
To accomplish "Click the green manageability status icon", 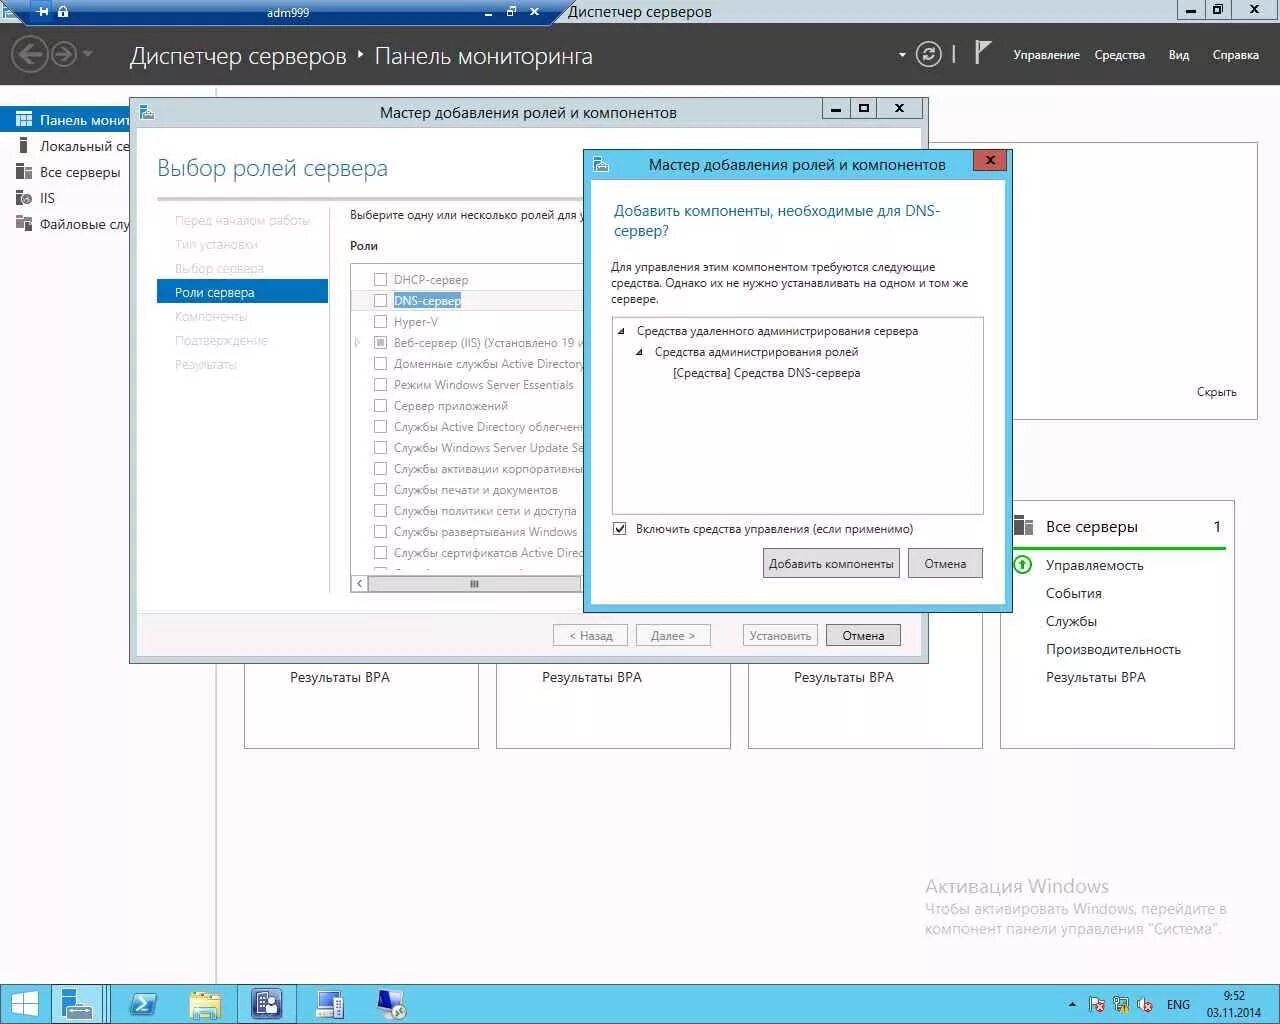I will point(1023,565).
